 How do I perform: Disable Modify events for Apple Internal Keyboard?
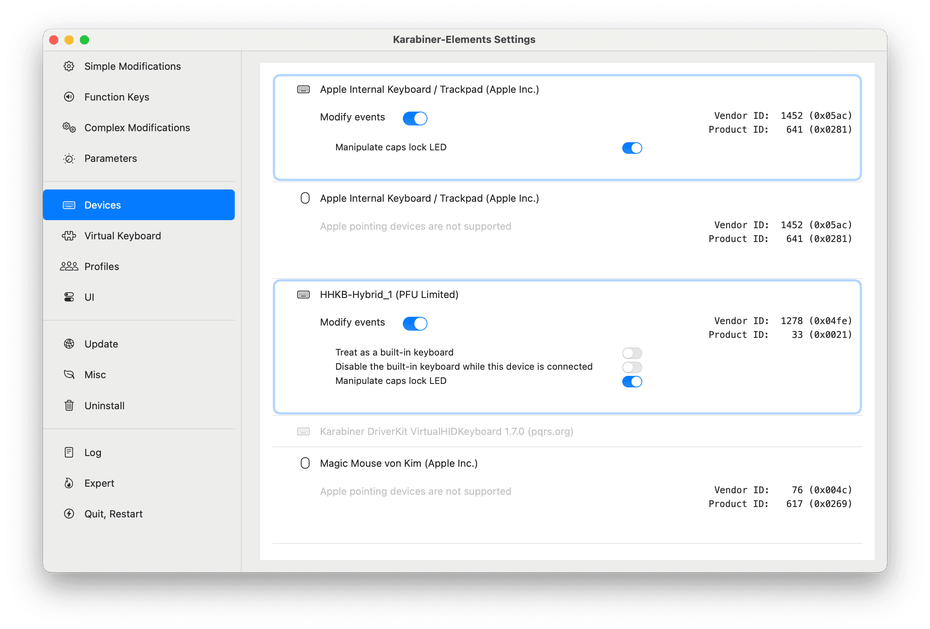tap(415, 118)
